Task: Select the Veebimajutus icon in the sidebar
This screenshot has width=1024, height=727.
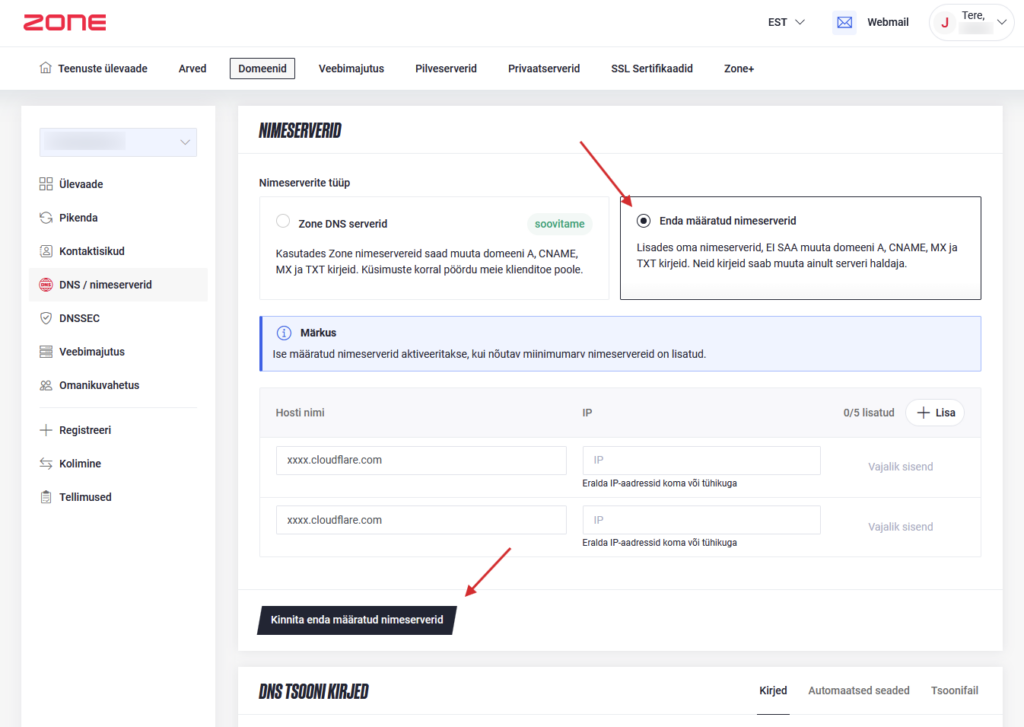Action: [47, 351]
